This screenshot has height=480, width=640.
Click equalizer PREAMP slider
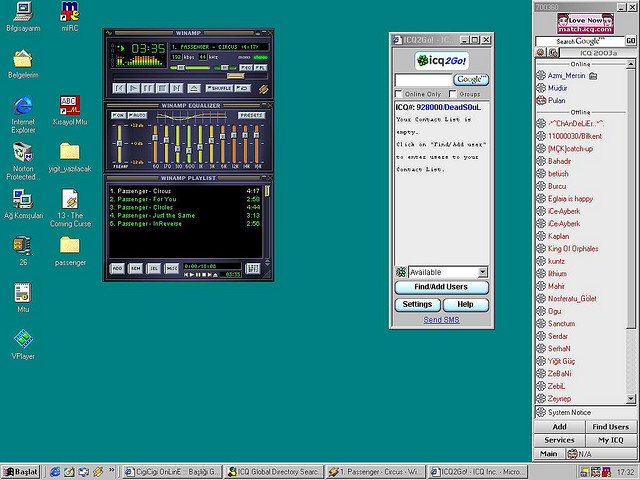(119, 143)
